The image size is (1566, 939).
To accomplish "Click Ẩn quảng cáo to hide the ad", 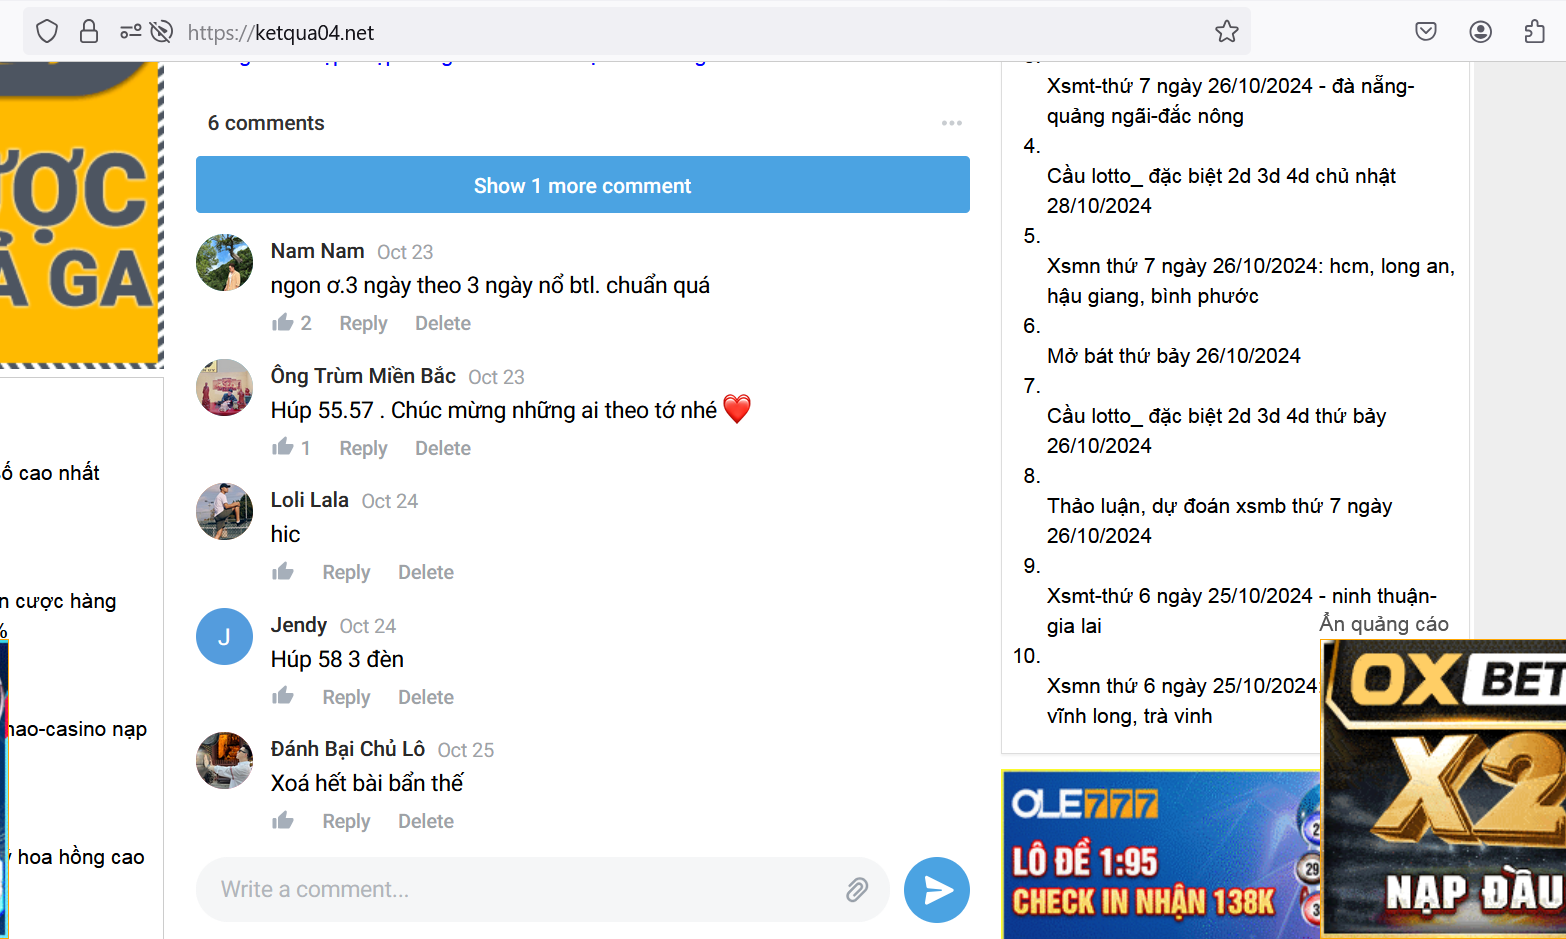I will (x=1383, y=624).
